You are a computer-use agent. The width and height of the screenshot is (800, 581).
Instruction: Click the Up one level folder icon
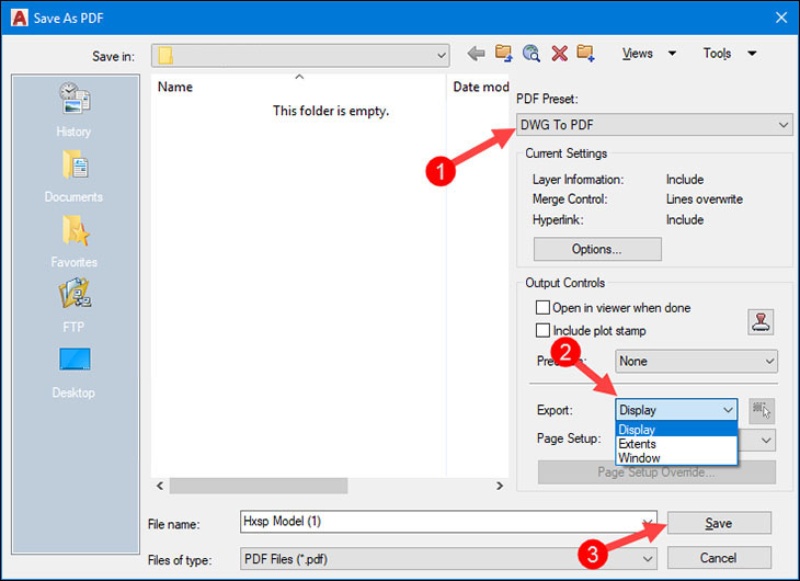tap(504, 54)
